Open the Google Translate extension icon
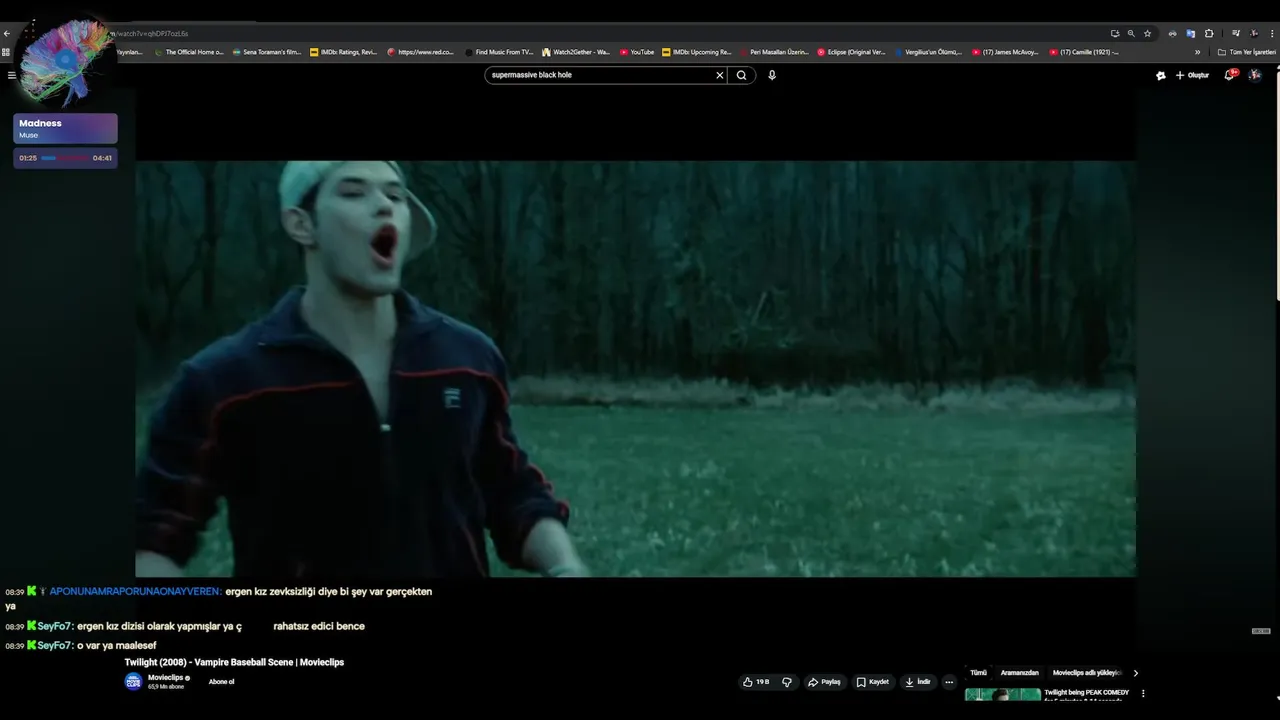The height and width of the screenshot is (720, 1280). (x=1190, y=33)
